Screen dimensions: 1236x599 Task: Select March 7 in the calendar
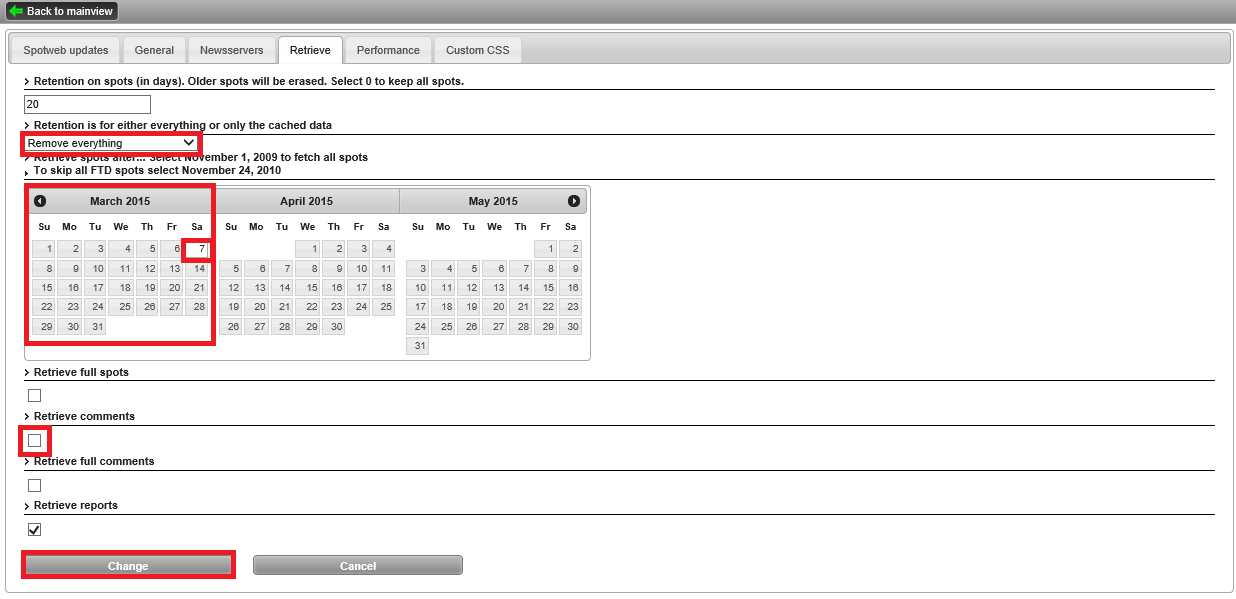(197, 249)
